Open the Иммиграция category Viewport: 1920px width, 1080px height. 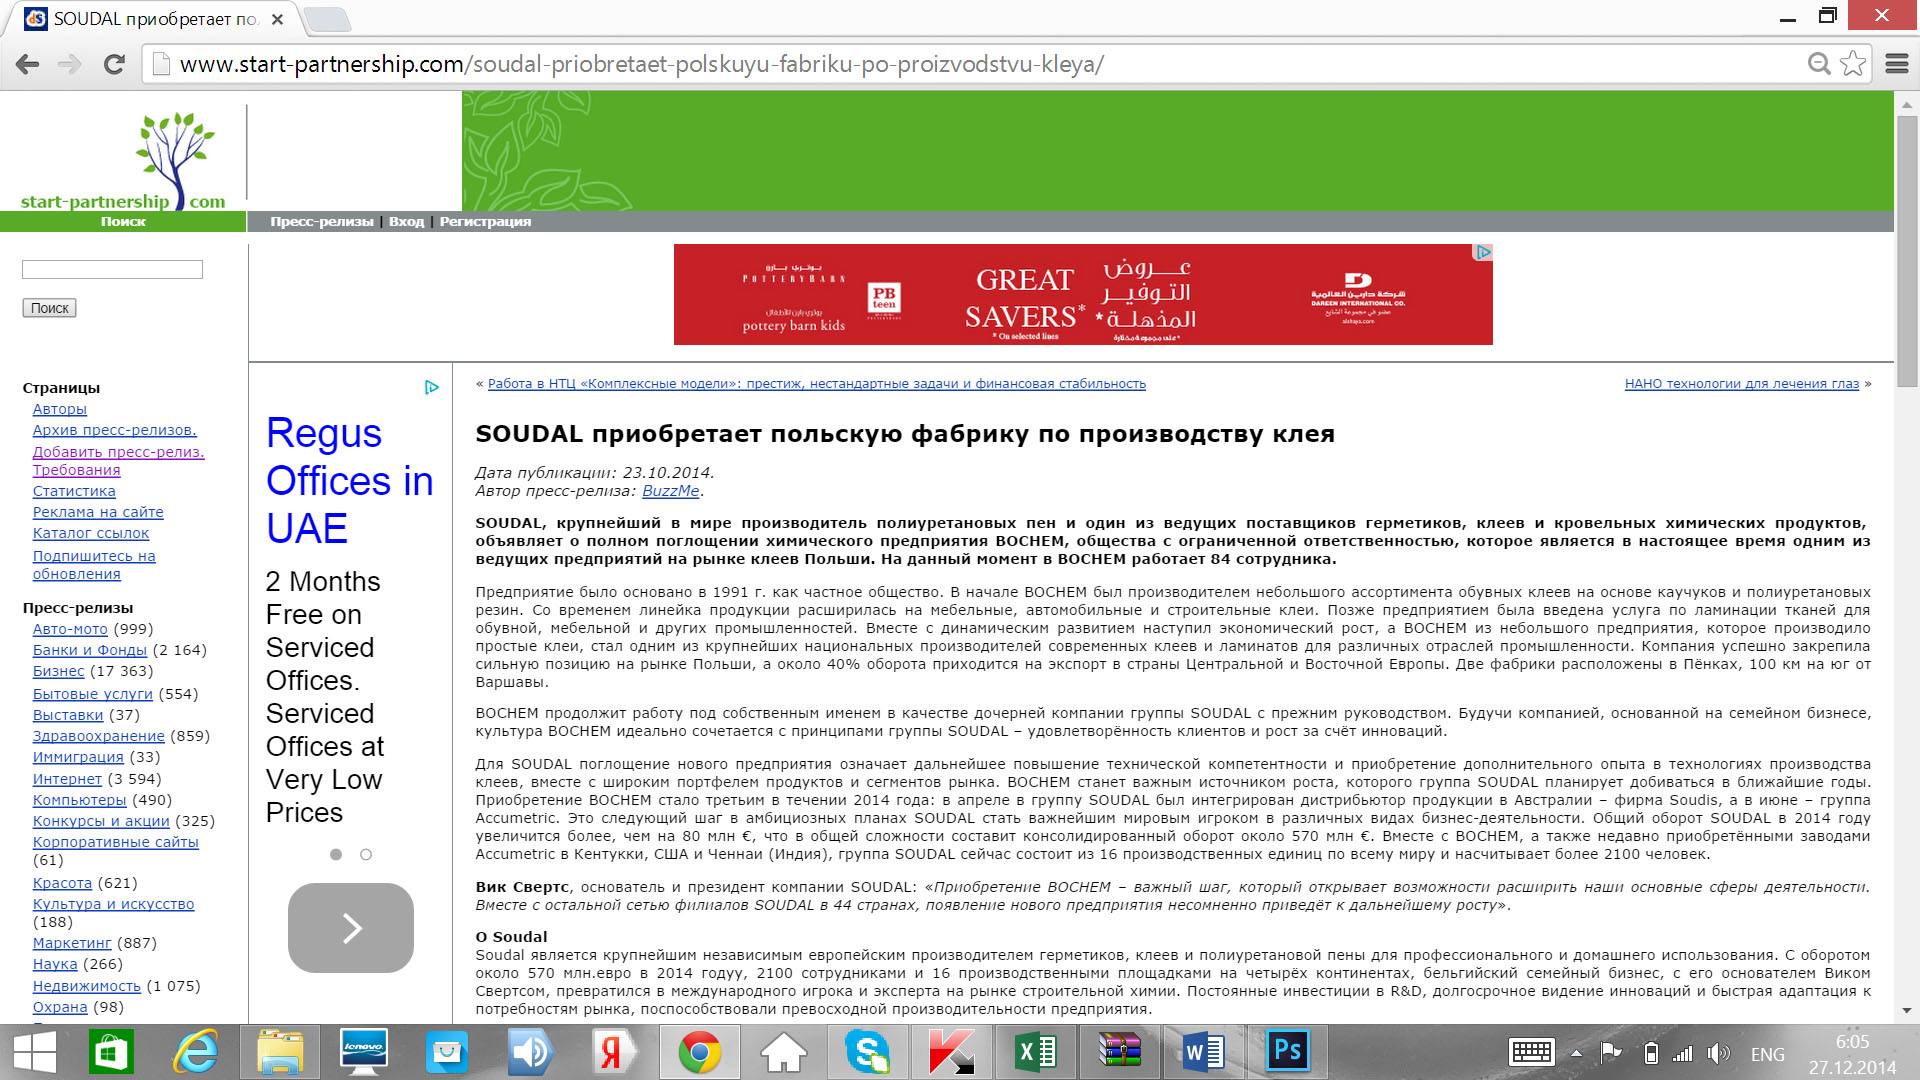tap(78, 757)
